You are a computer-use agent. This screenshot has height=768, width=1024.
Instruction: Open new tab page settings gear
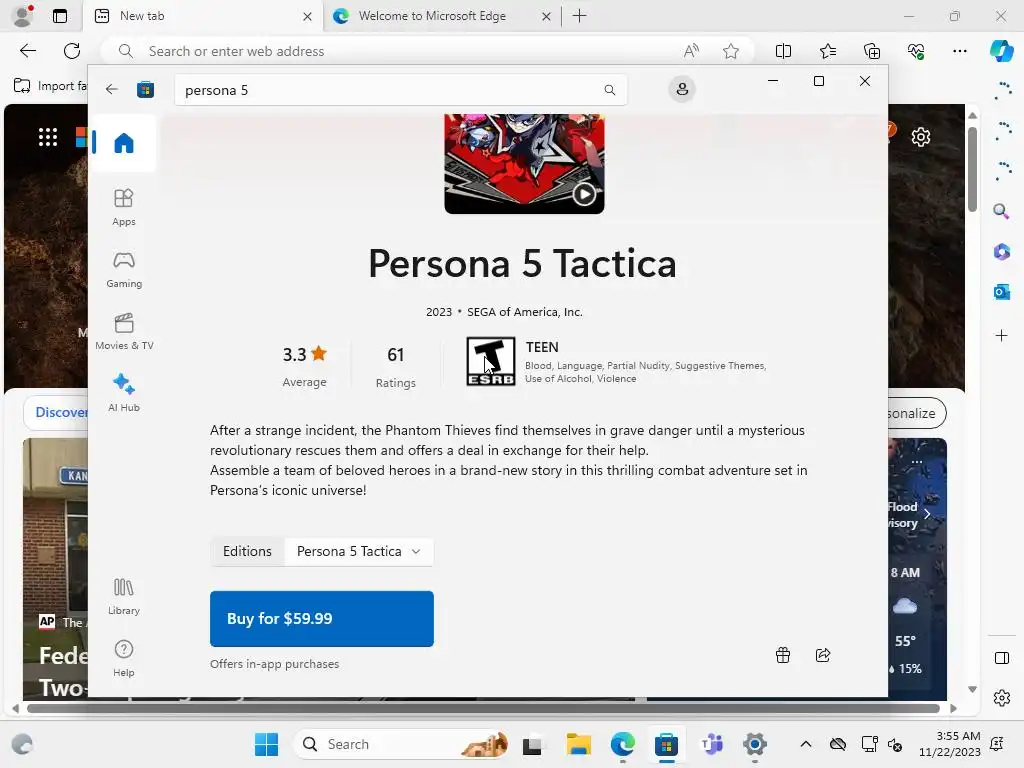[921, 137]
